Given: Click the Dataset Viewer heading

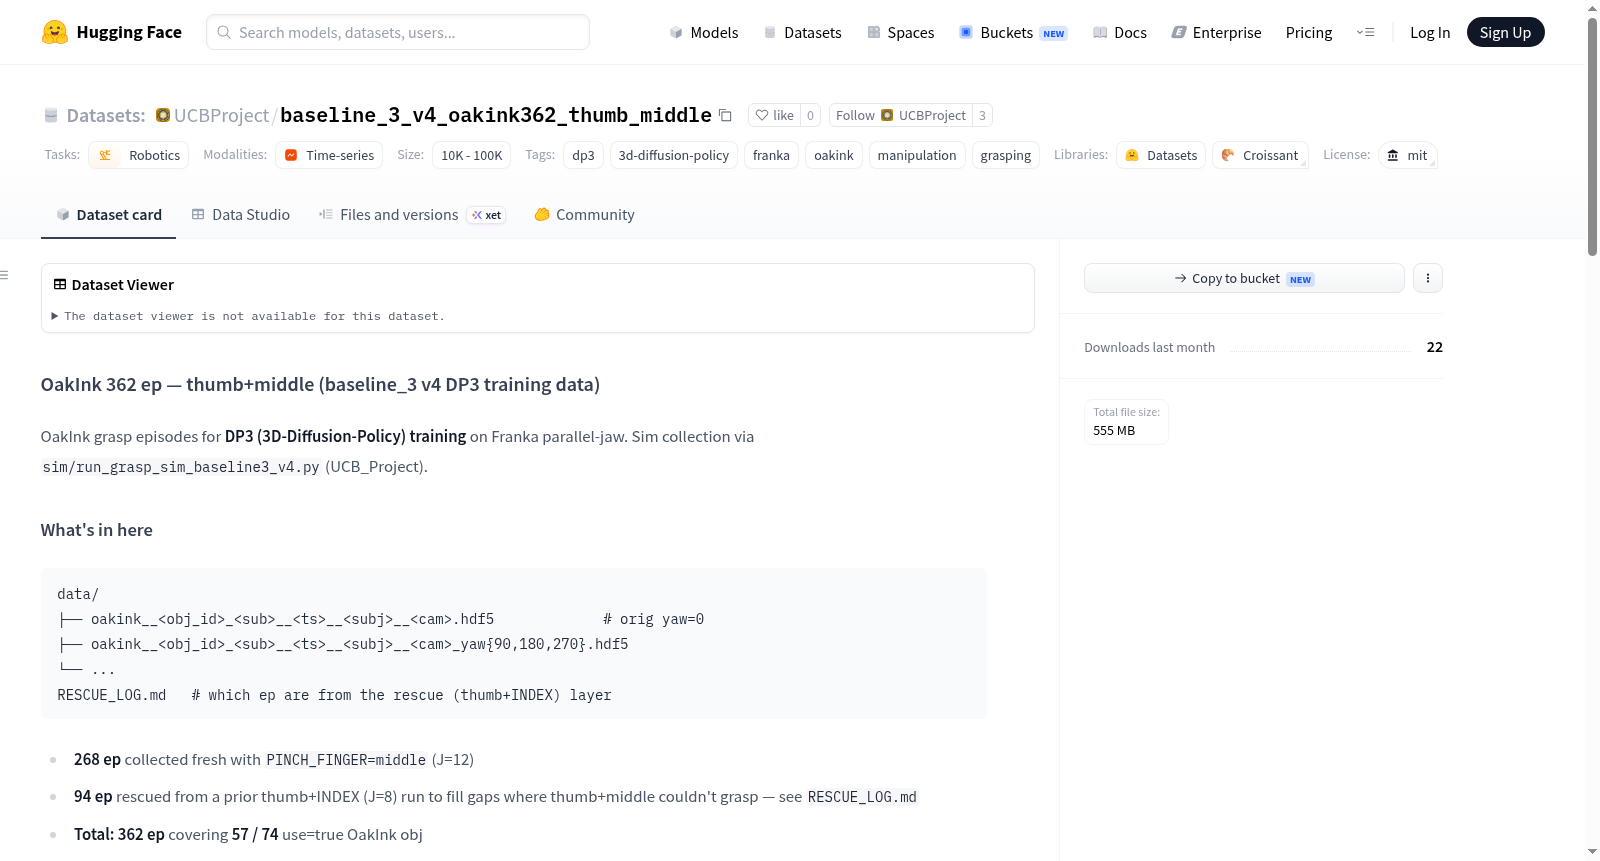Looking at the screenshot, I should coord(113,285).
